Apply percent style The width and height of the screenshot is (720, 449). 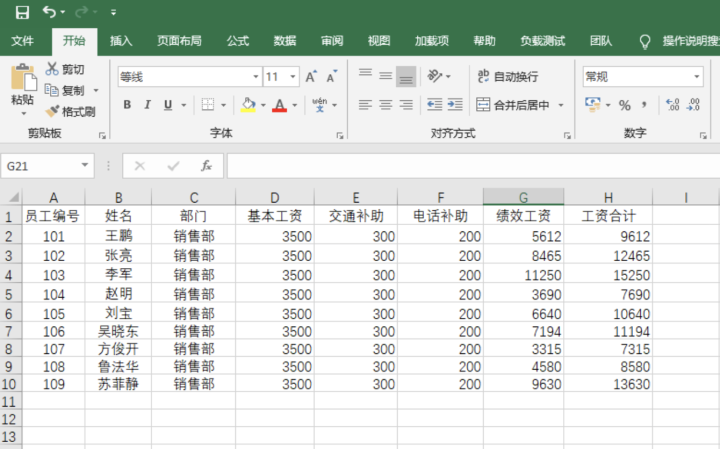pyautogui.click(x=624, y=105)
